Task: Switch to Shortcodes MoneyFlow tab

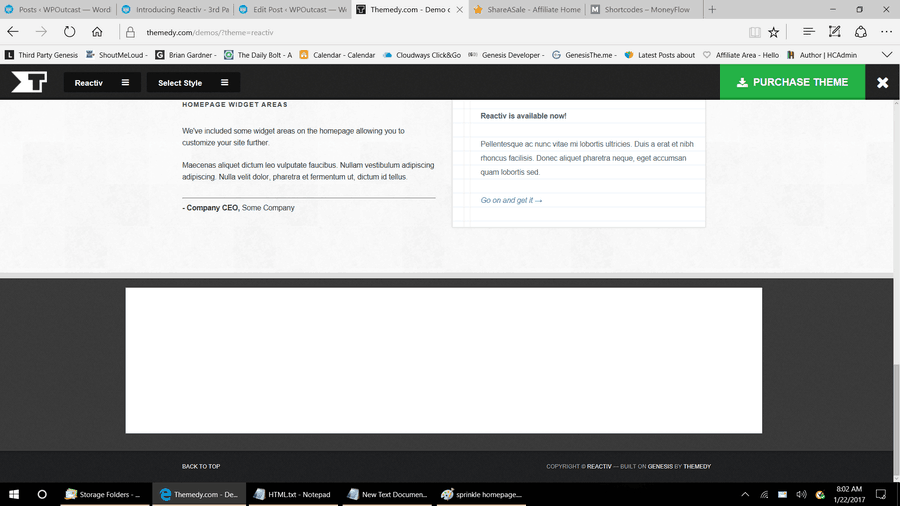Action: pyautogui.click(x=643, y=9)
